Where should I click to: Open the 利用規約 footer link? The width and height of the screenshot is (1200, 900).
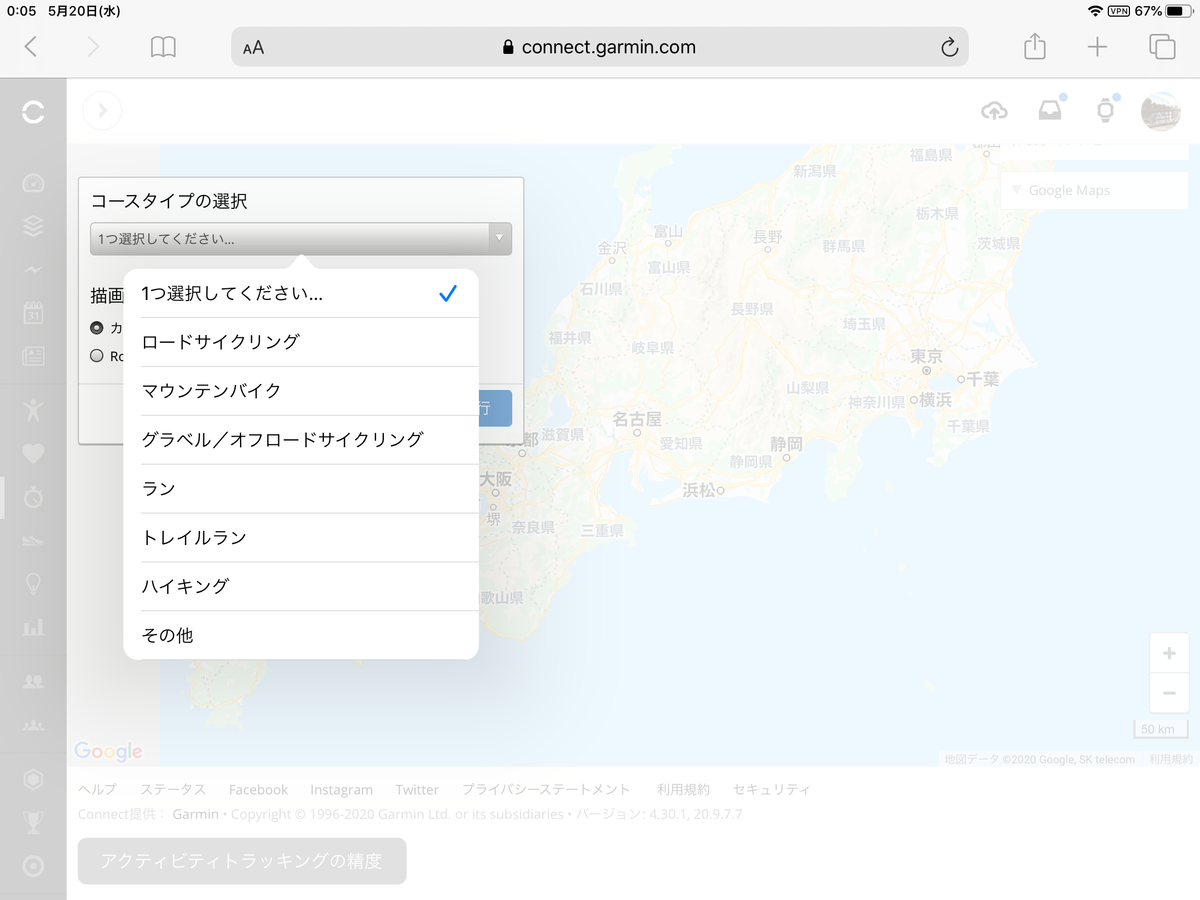coord(683,790)
